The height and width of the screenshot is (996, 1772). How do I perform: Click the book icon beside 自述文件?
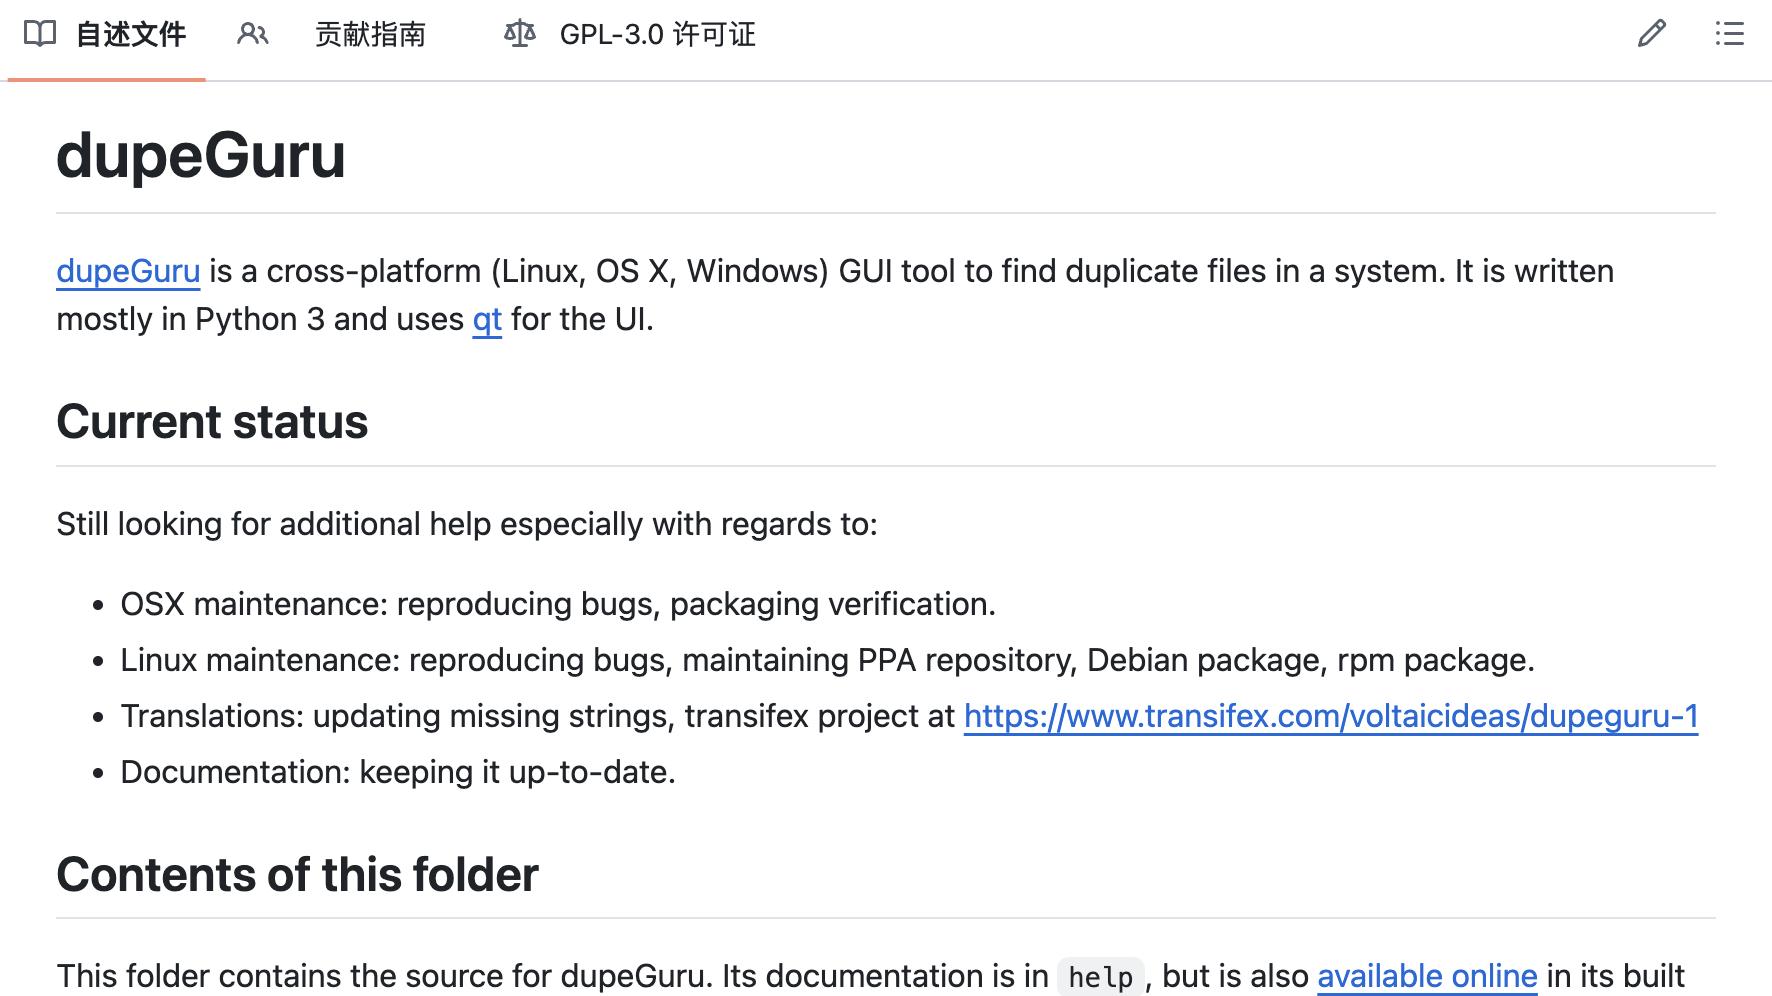(40, 34)
